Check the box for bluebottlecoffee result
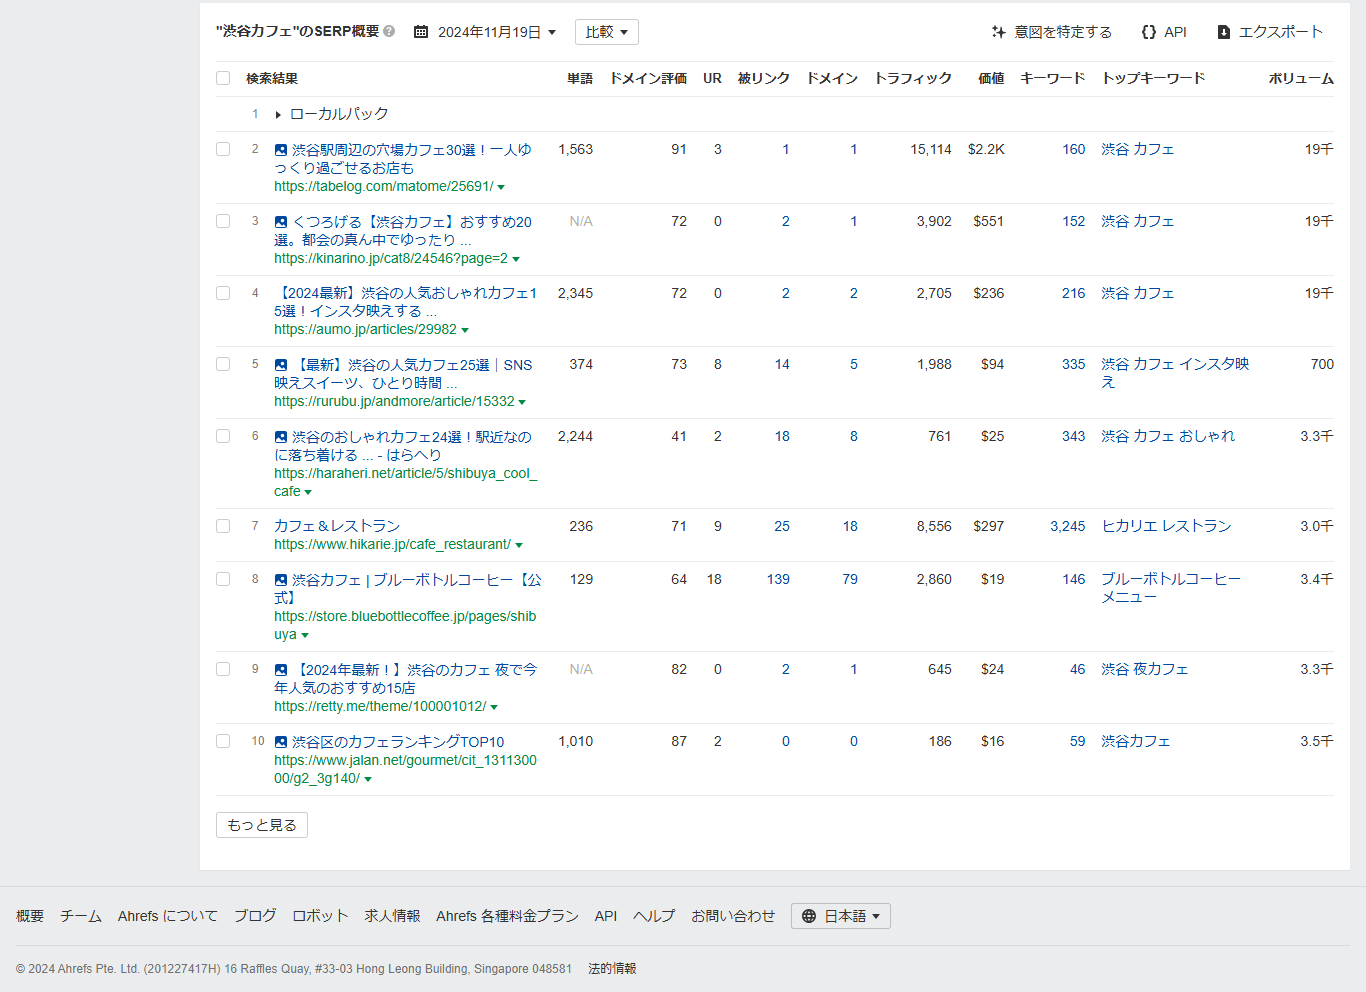1366x992 pixels. (223, 579)
